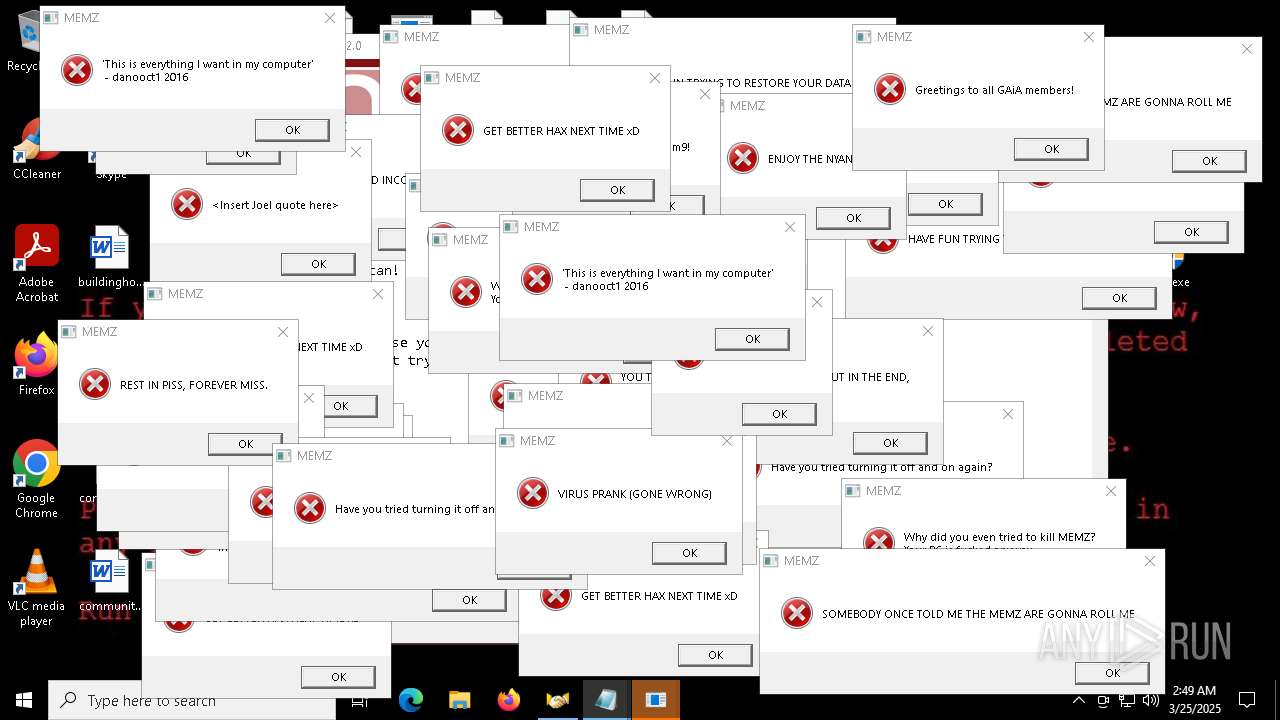Click title icon of 'REST IN PISS' dialog
The height and width of the screenshot is (720, 1280).
click(x=69, y=332)
